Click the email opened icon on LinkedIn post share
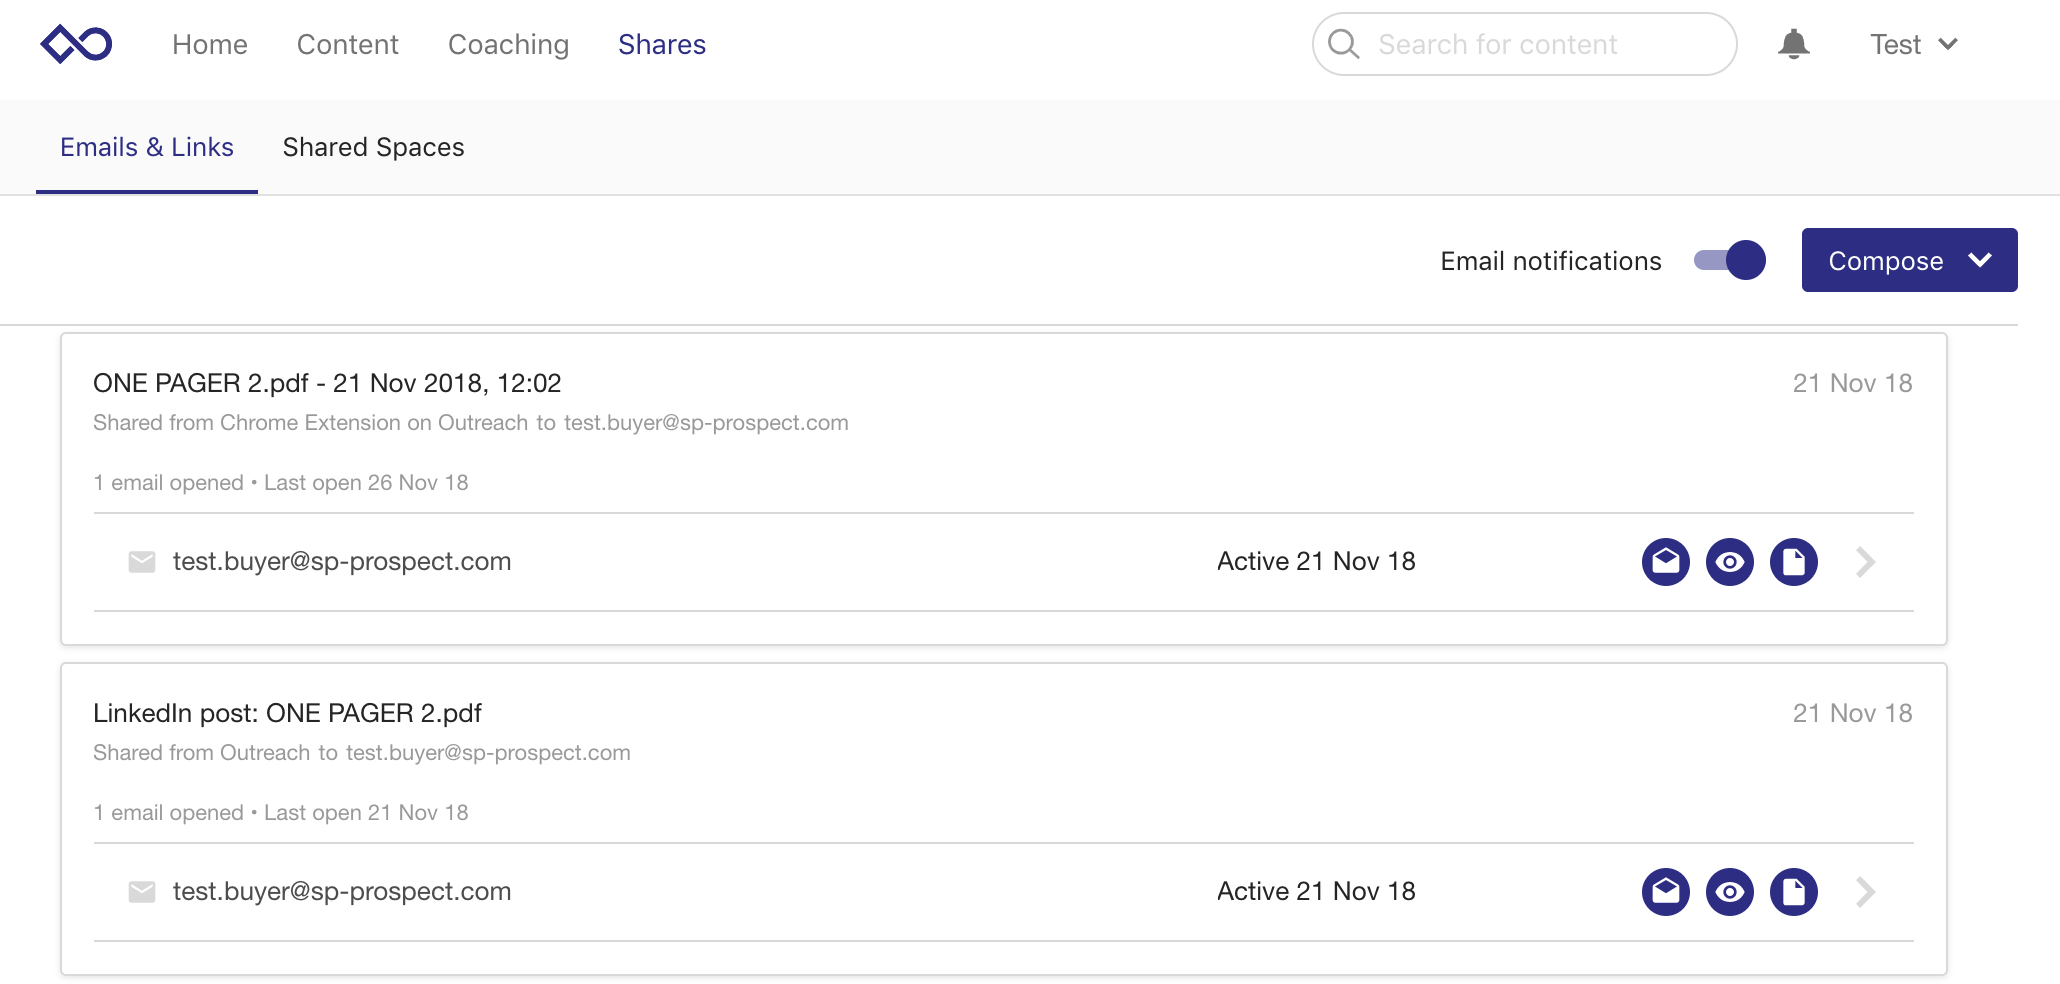The width and height of the screenshot is (2060, 984). (1665, 891)
